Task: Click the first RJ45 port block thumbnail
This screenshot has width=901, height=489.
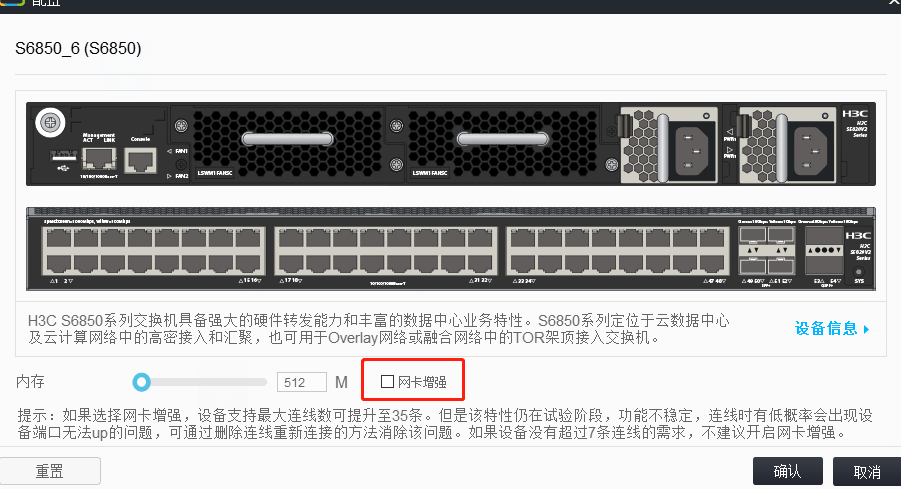Action: click(x=153, y=251)
